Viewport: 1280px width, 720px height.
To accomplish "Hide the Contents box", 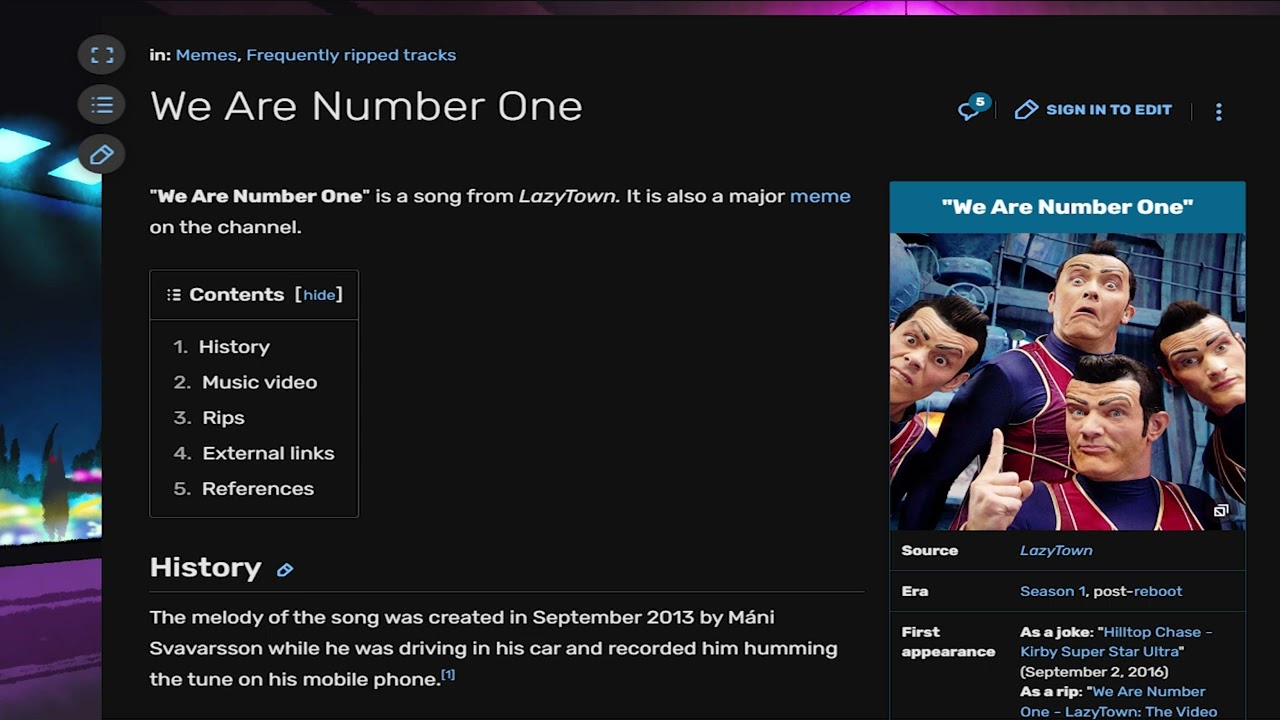I will (x=319, y=295).
